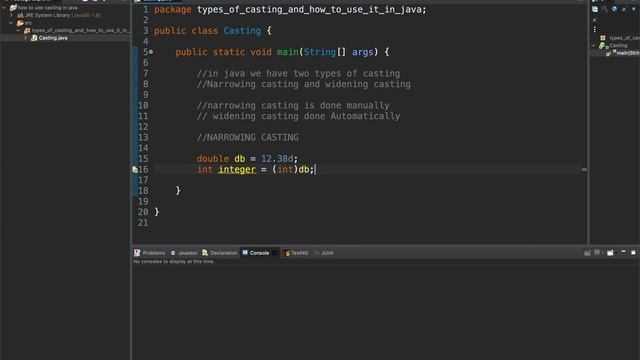Image resolution: width=640 pixels, height=360 pixels.
Task: Click the Declaration tab icon
Action: 205,253
